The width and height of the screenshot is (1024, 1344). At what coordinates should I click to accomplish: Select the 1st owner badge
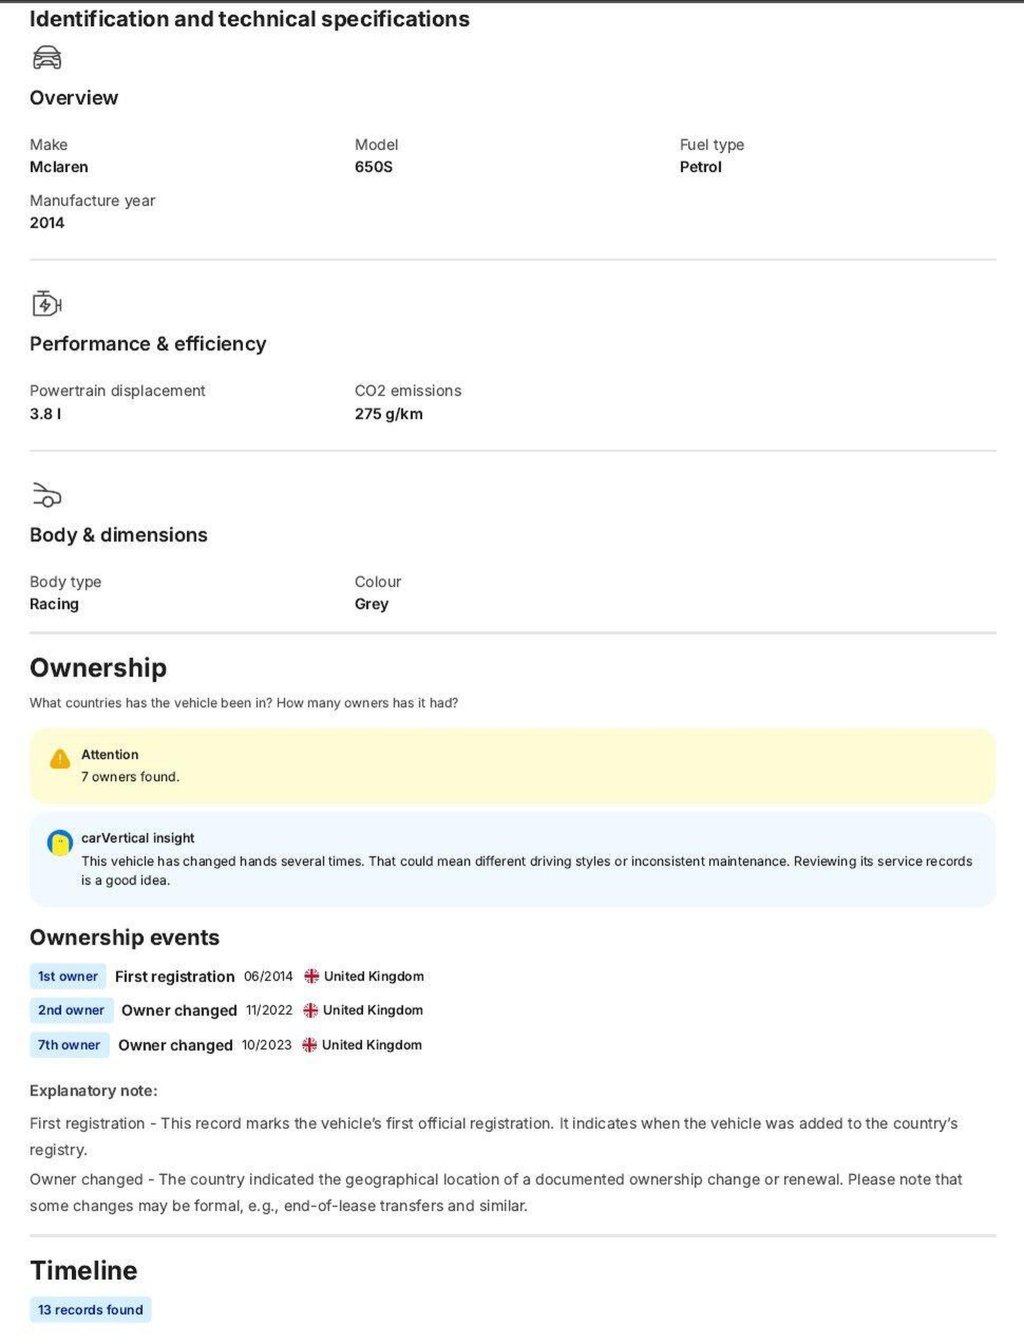tap(68, 977)
